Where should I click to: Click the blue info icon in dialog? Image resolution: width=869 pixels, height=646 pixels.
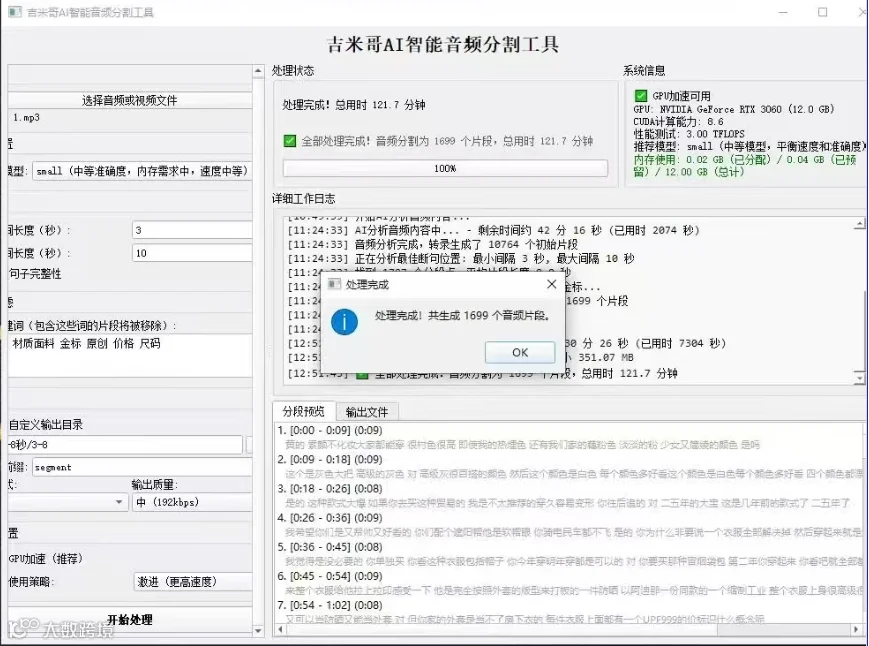tap(344, 322)
